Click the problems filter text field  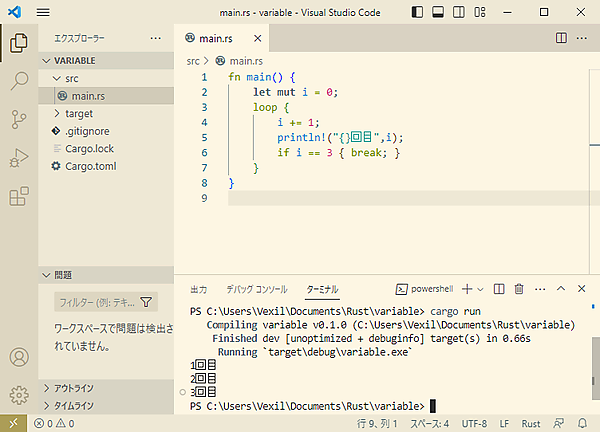pyautogui.click(x=96, y=301)
